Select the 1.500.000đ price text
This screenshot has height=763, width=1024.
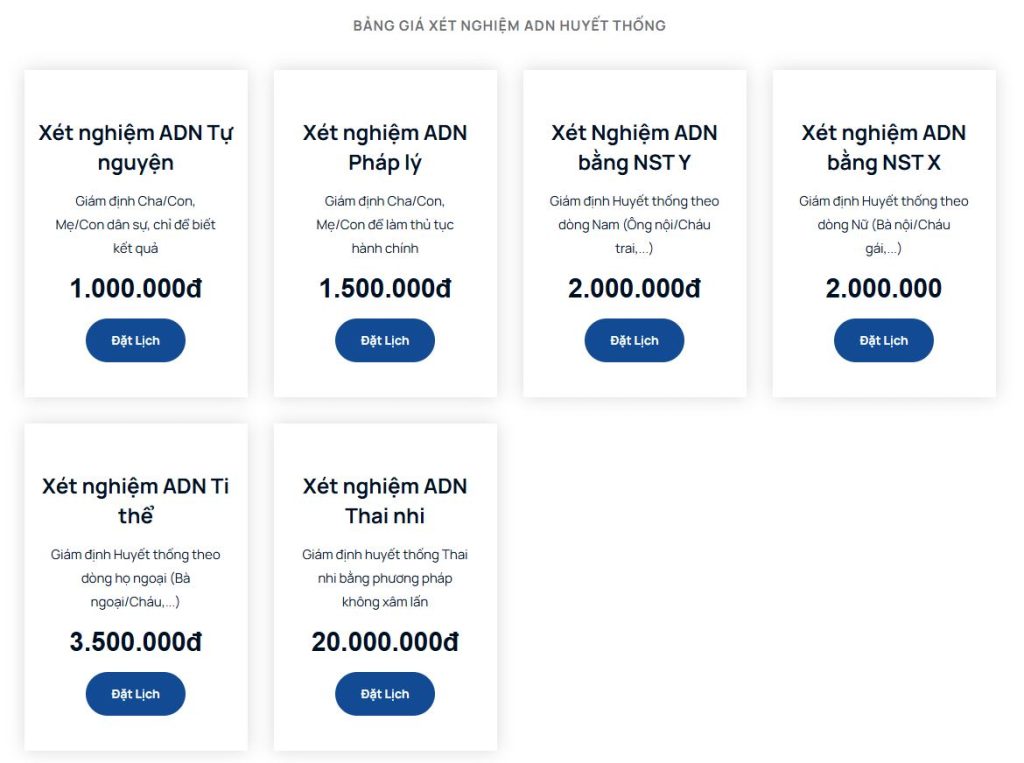point(384,288)
